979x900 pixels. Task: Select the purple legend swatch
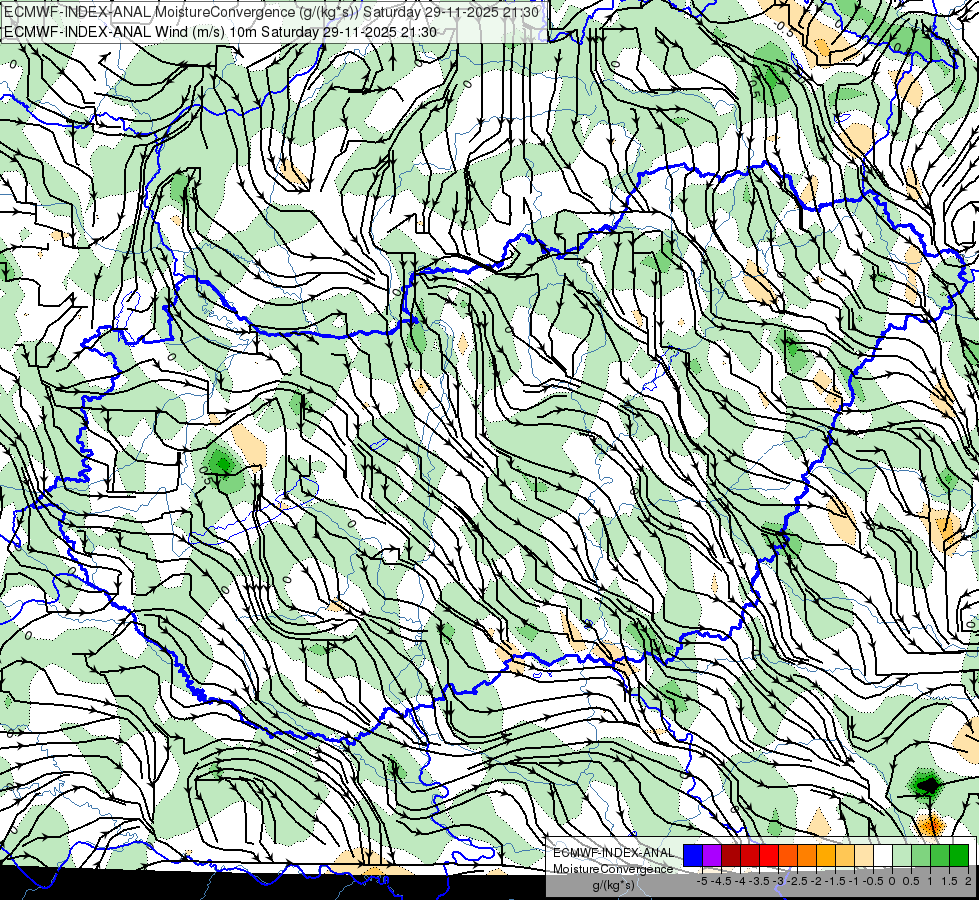point(712,855)
